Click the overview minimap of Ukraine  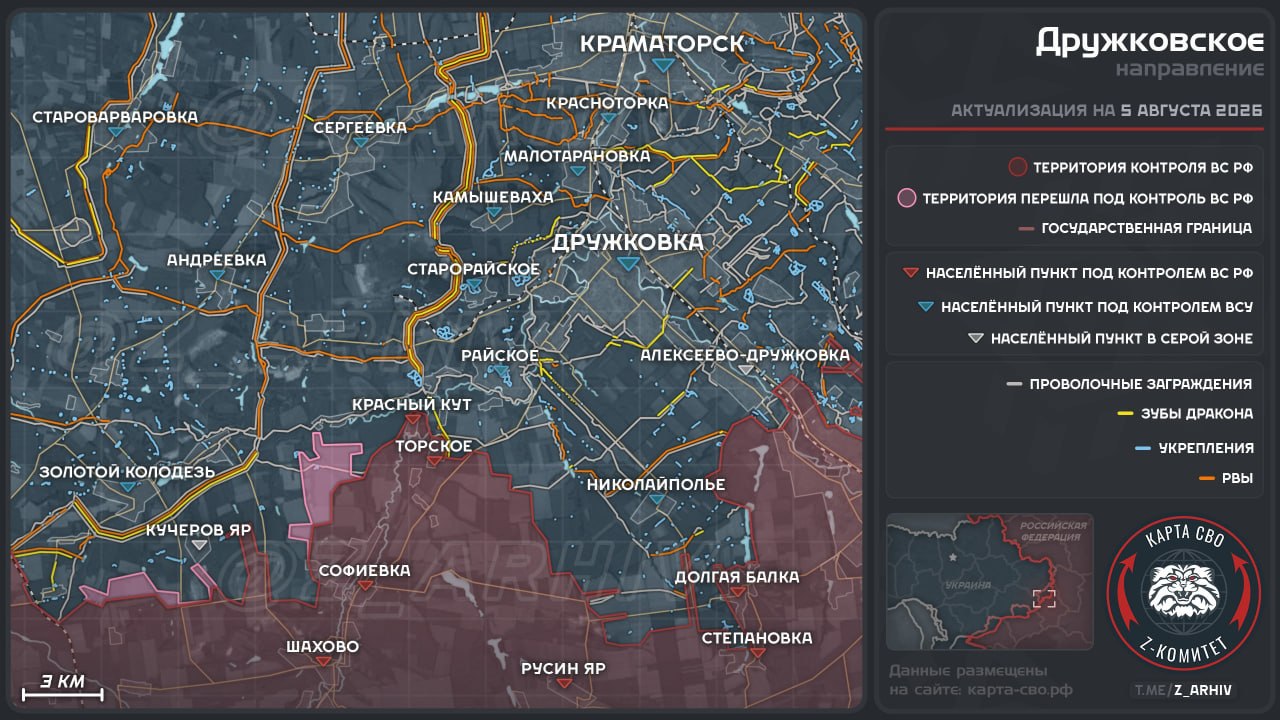[990, 581]
